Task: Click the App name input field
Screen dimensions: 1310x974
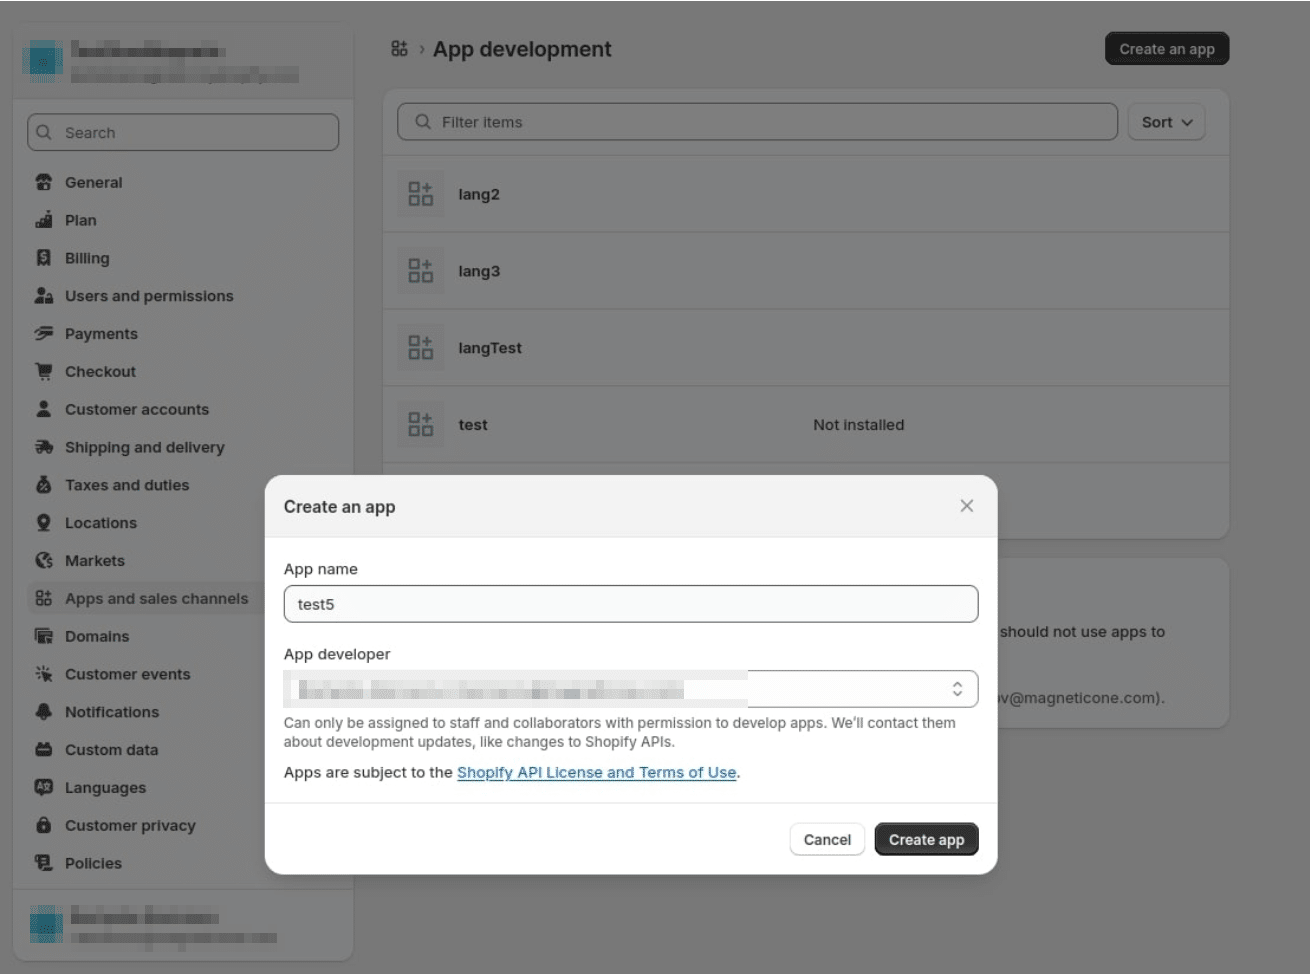Action: (631, 604)
